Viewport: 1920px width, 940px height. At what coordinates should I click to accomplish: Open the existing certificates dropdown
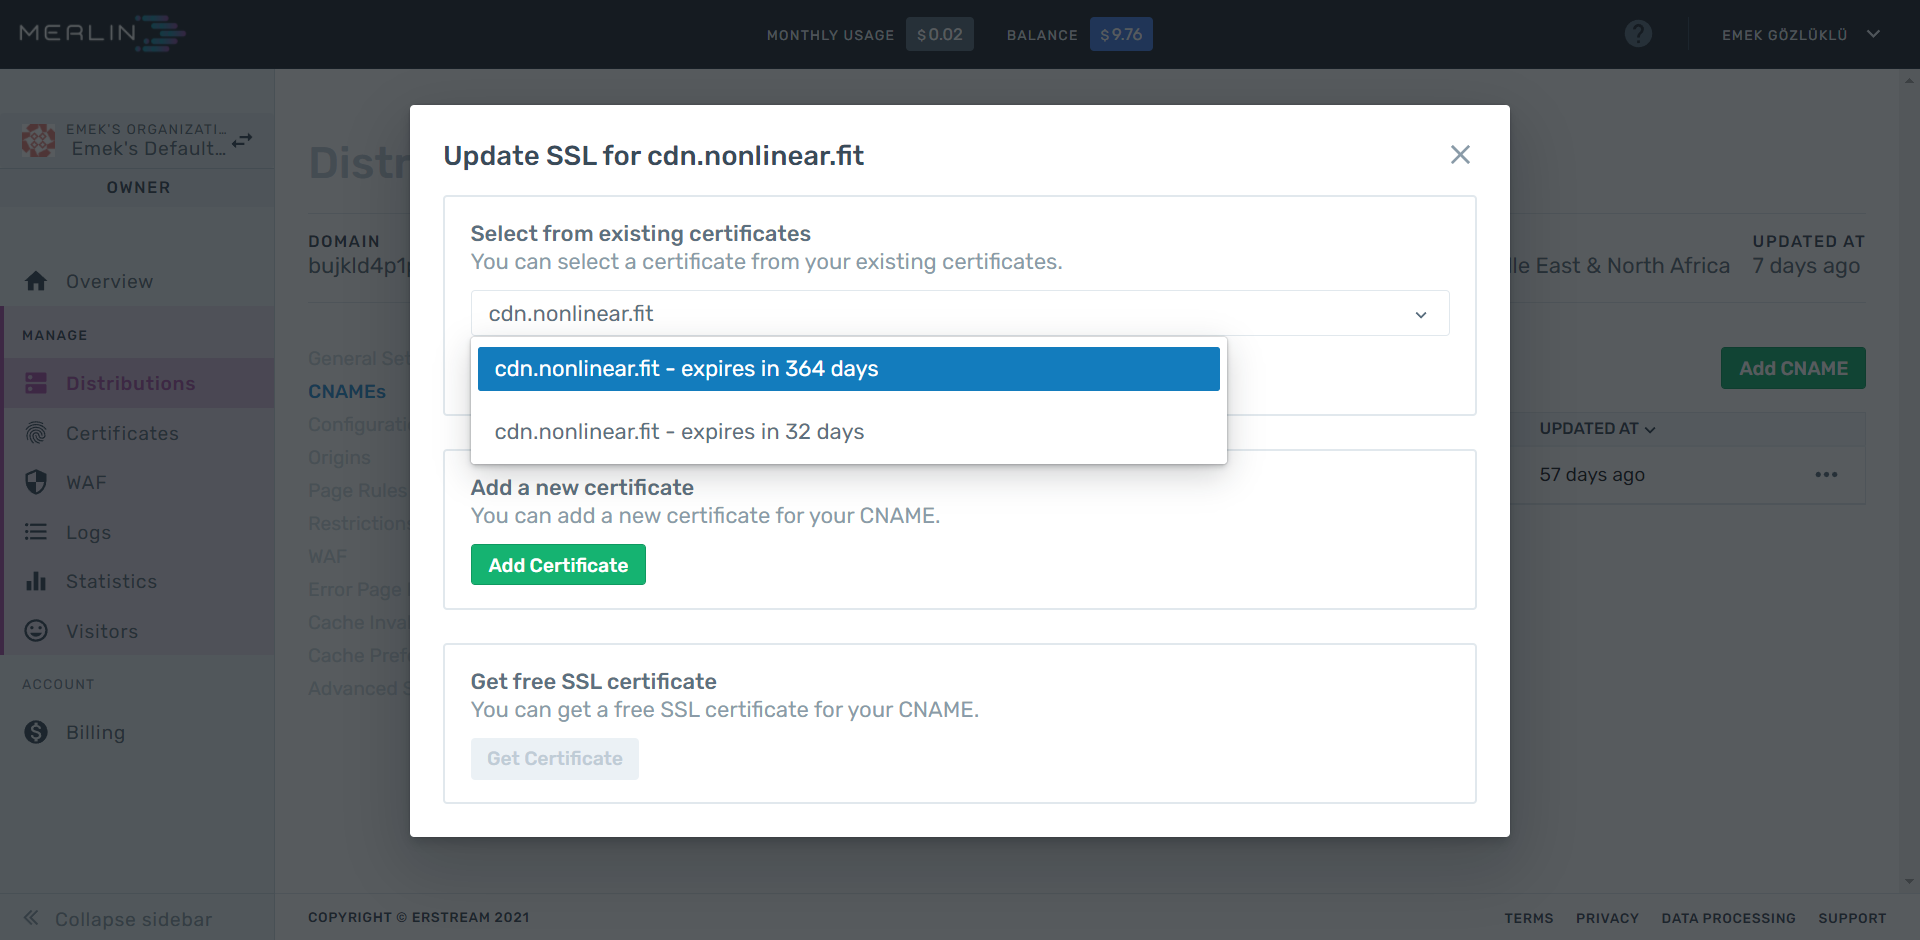point(960,314)
